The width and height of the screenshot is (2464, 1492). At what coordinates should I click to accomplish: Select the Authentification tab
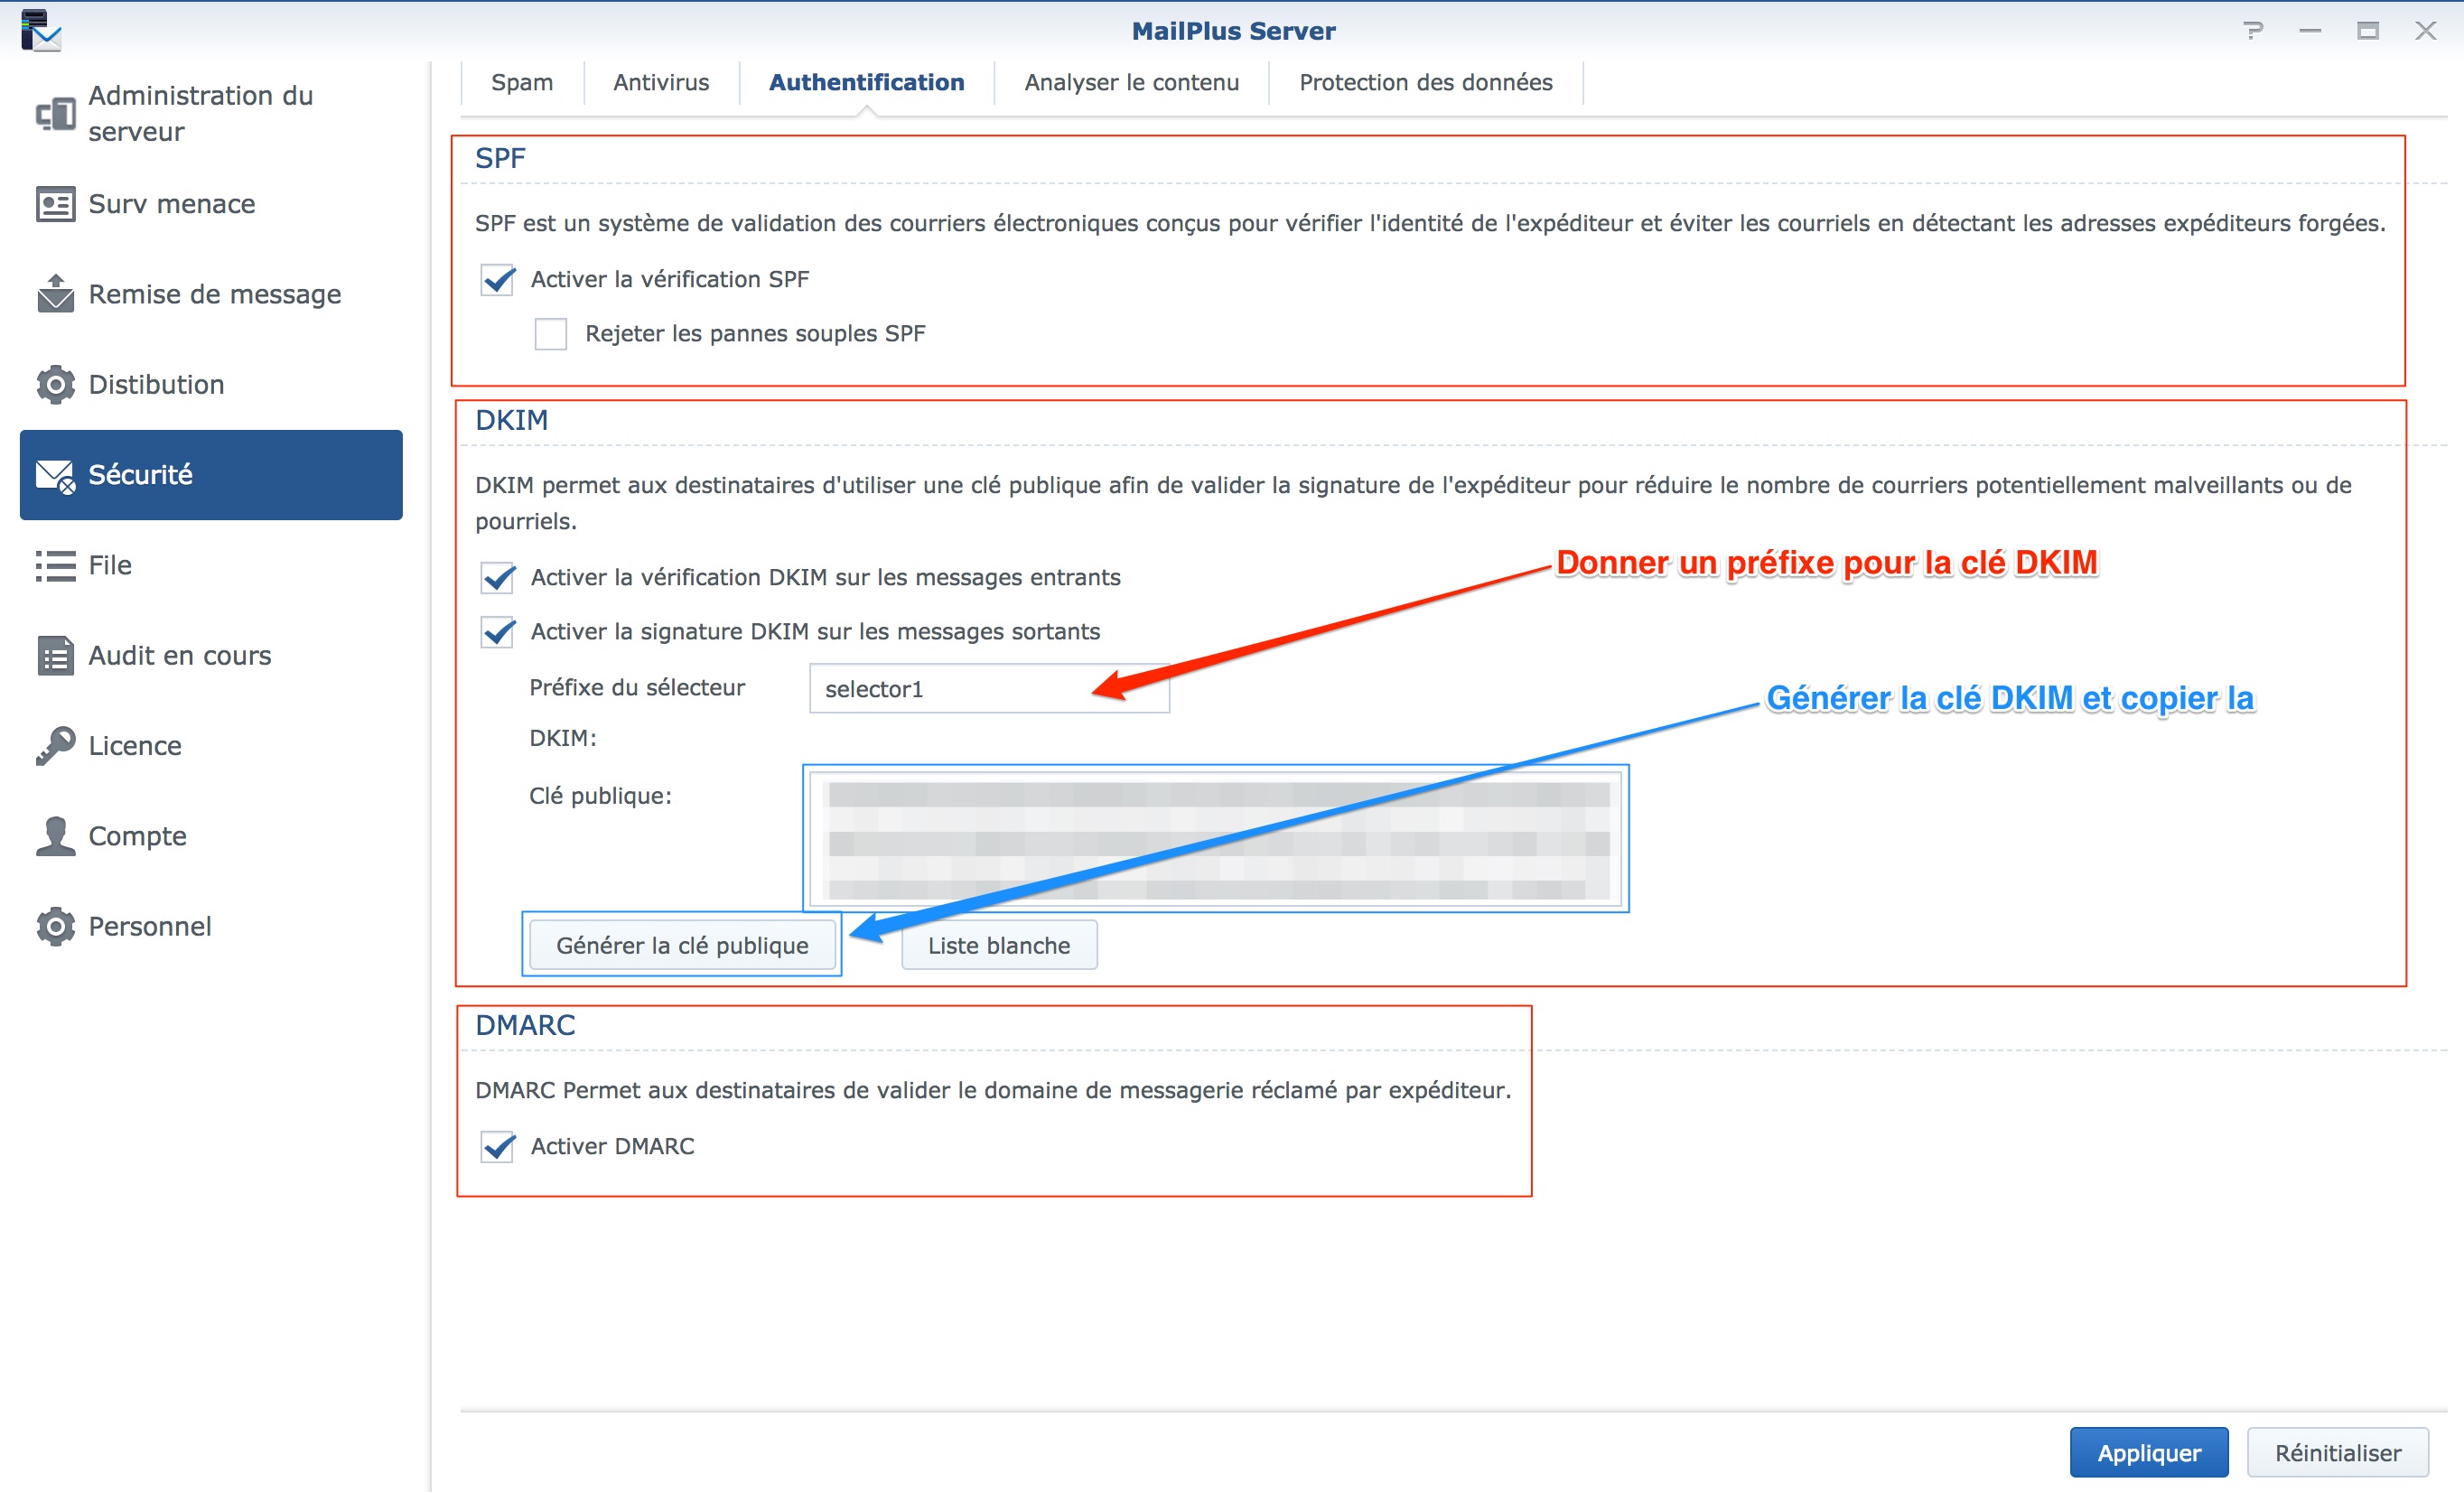click(x=867, y=83)
